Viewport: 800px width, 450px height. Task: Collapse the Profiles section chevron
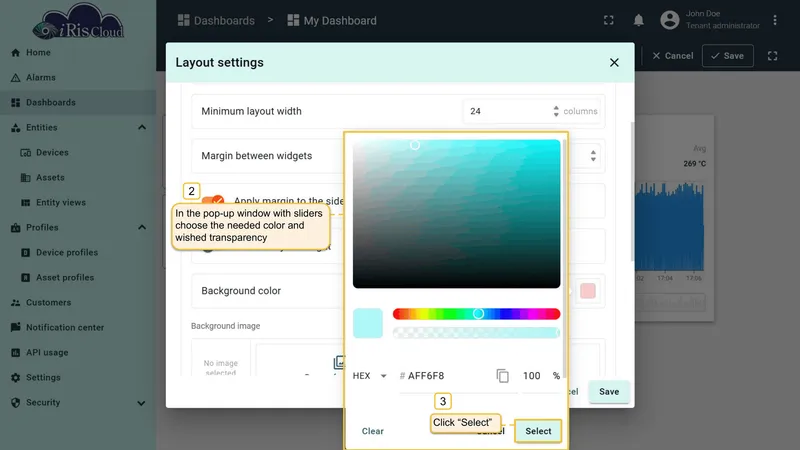click(142, 228)
